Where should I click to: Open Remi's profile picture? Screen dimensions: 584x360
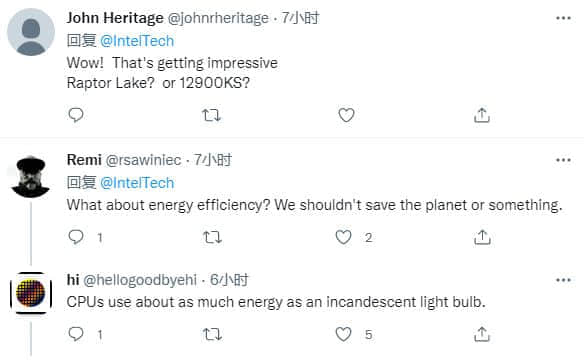point(31,176)
